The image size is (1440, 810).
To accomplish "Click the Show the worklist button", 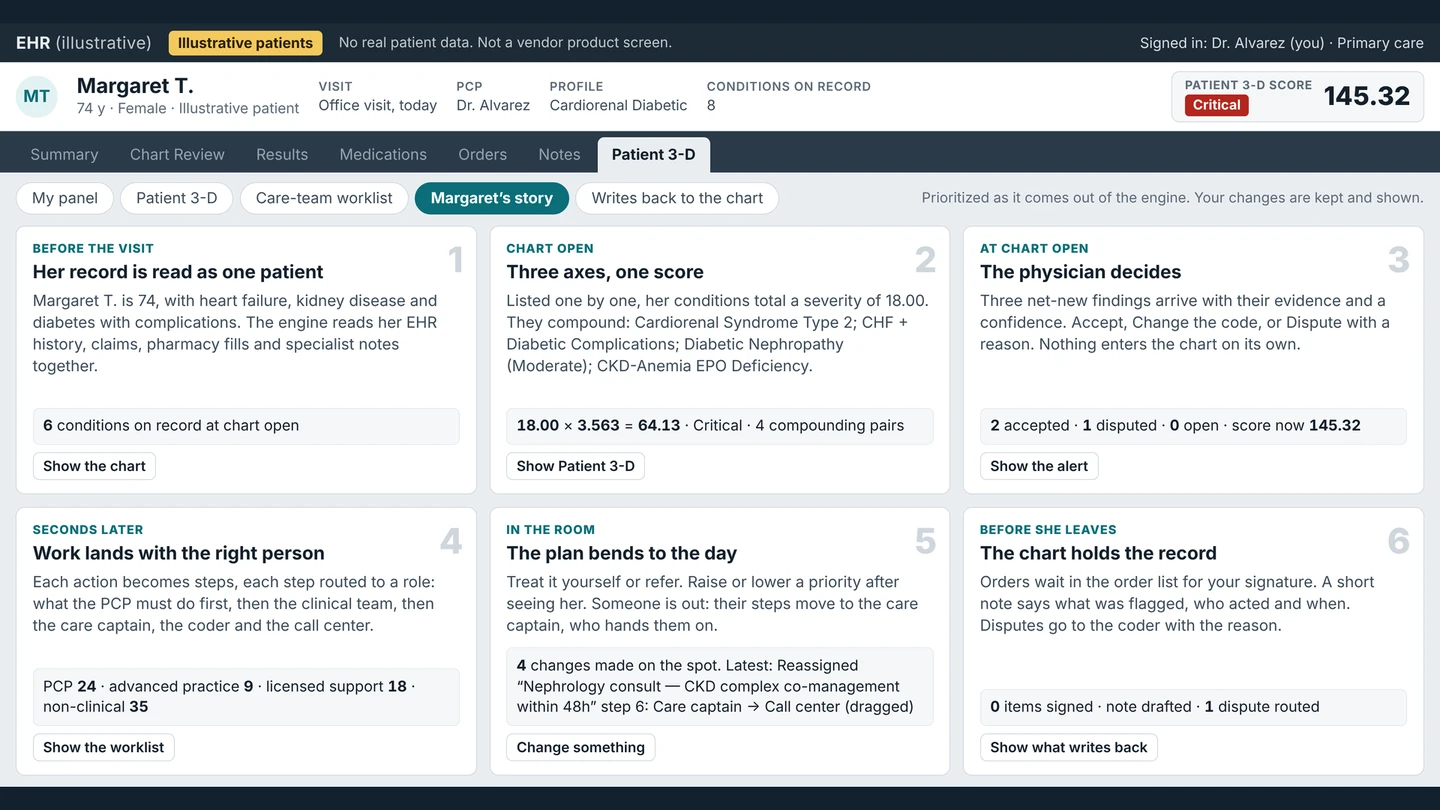I will pos(104,747).
